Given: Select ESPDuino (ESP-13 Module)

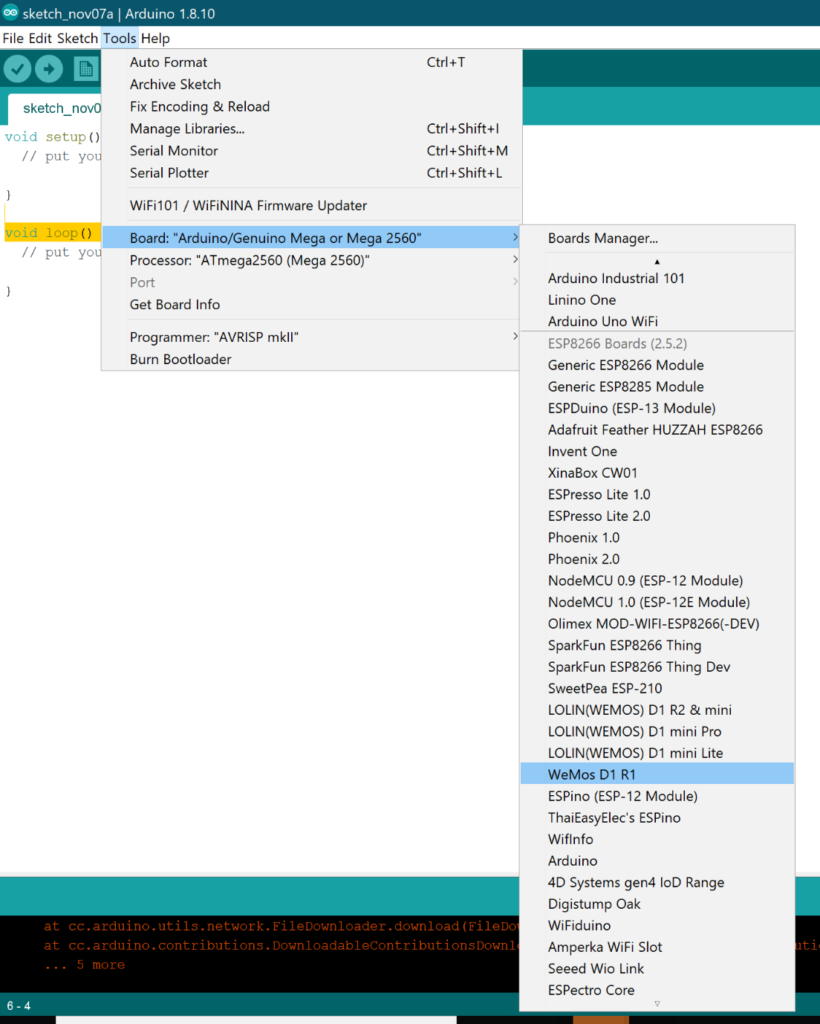Looking at the screenshot, I should (657, 408).
